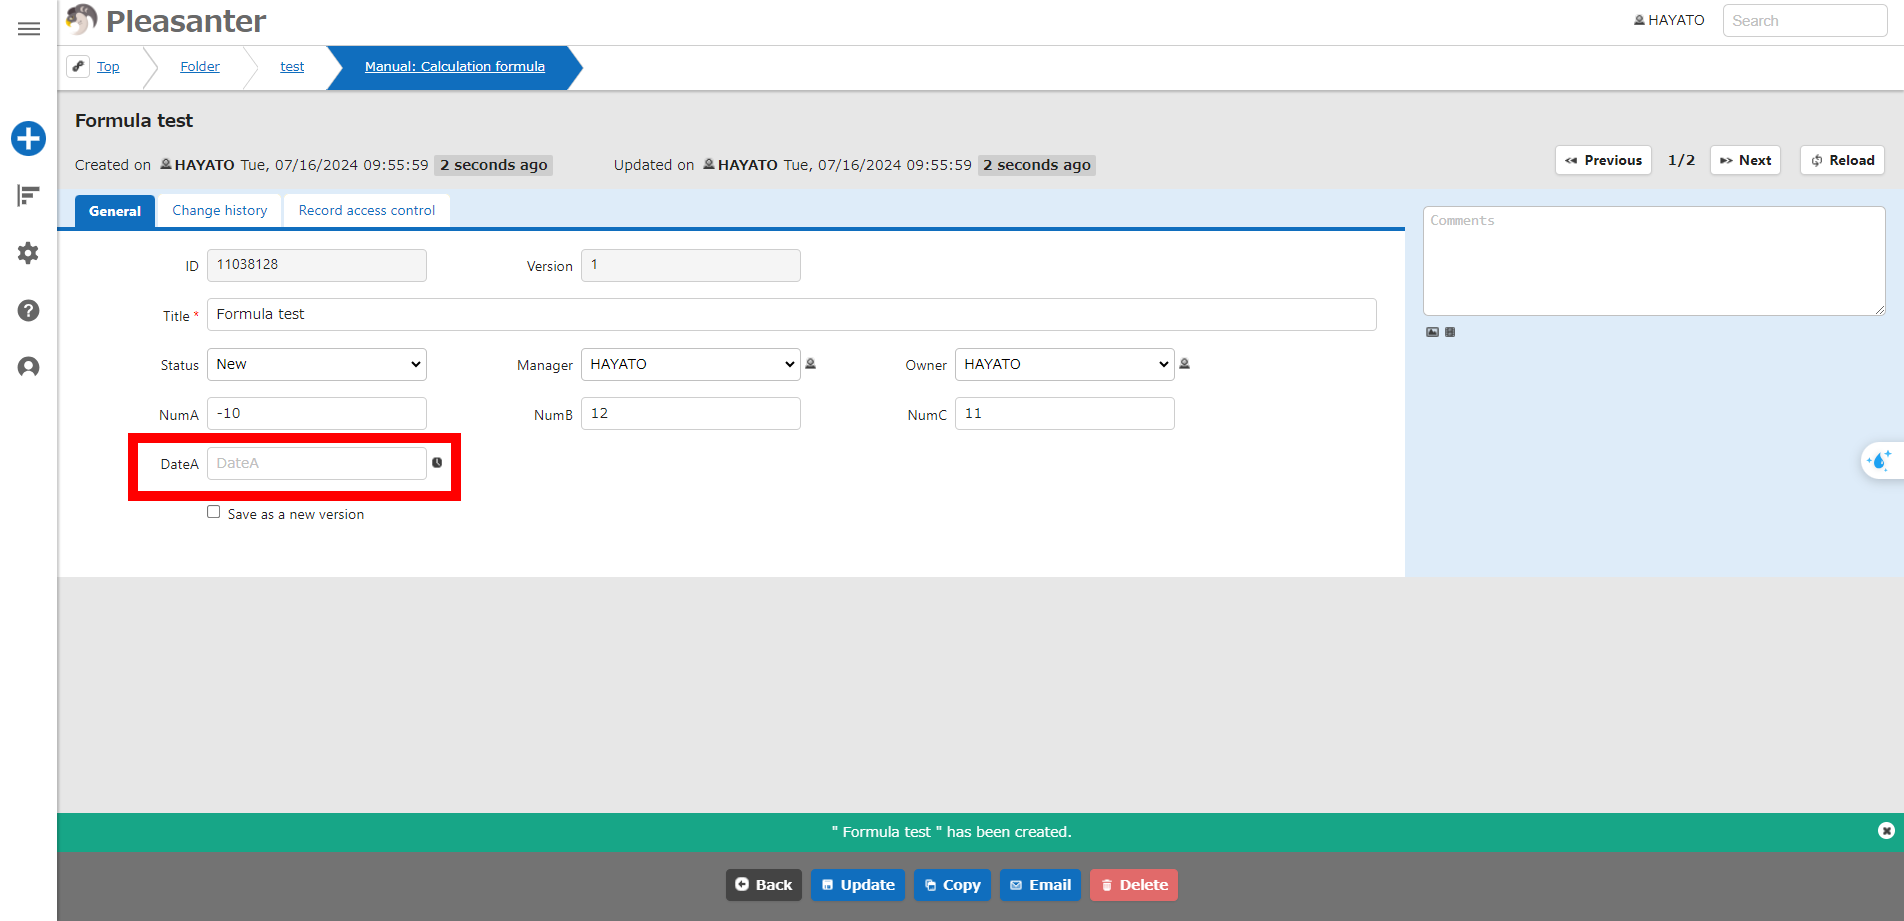Open the Status dropdown
This screenshot has width=1904, height=921.
click(x=317, y=364)
